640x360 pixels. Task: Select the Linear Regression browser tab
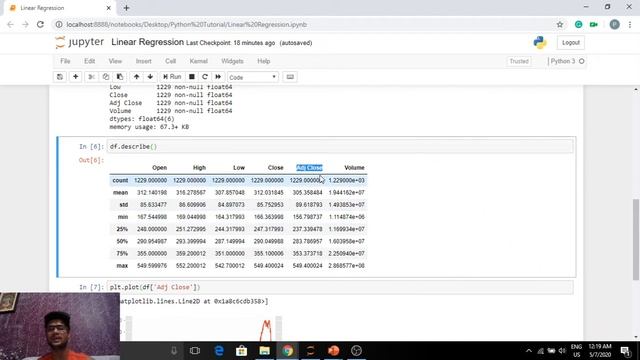pyautogui.click(x=60, y=8)
